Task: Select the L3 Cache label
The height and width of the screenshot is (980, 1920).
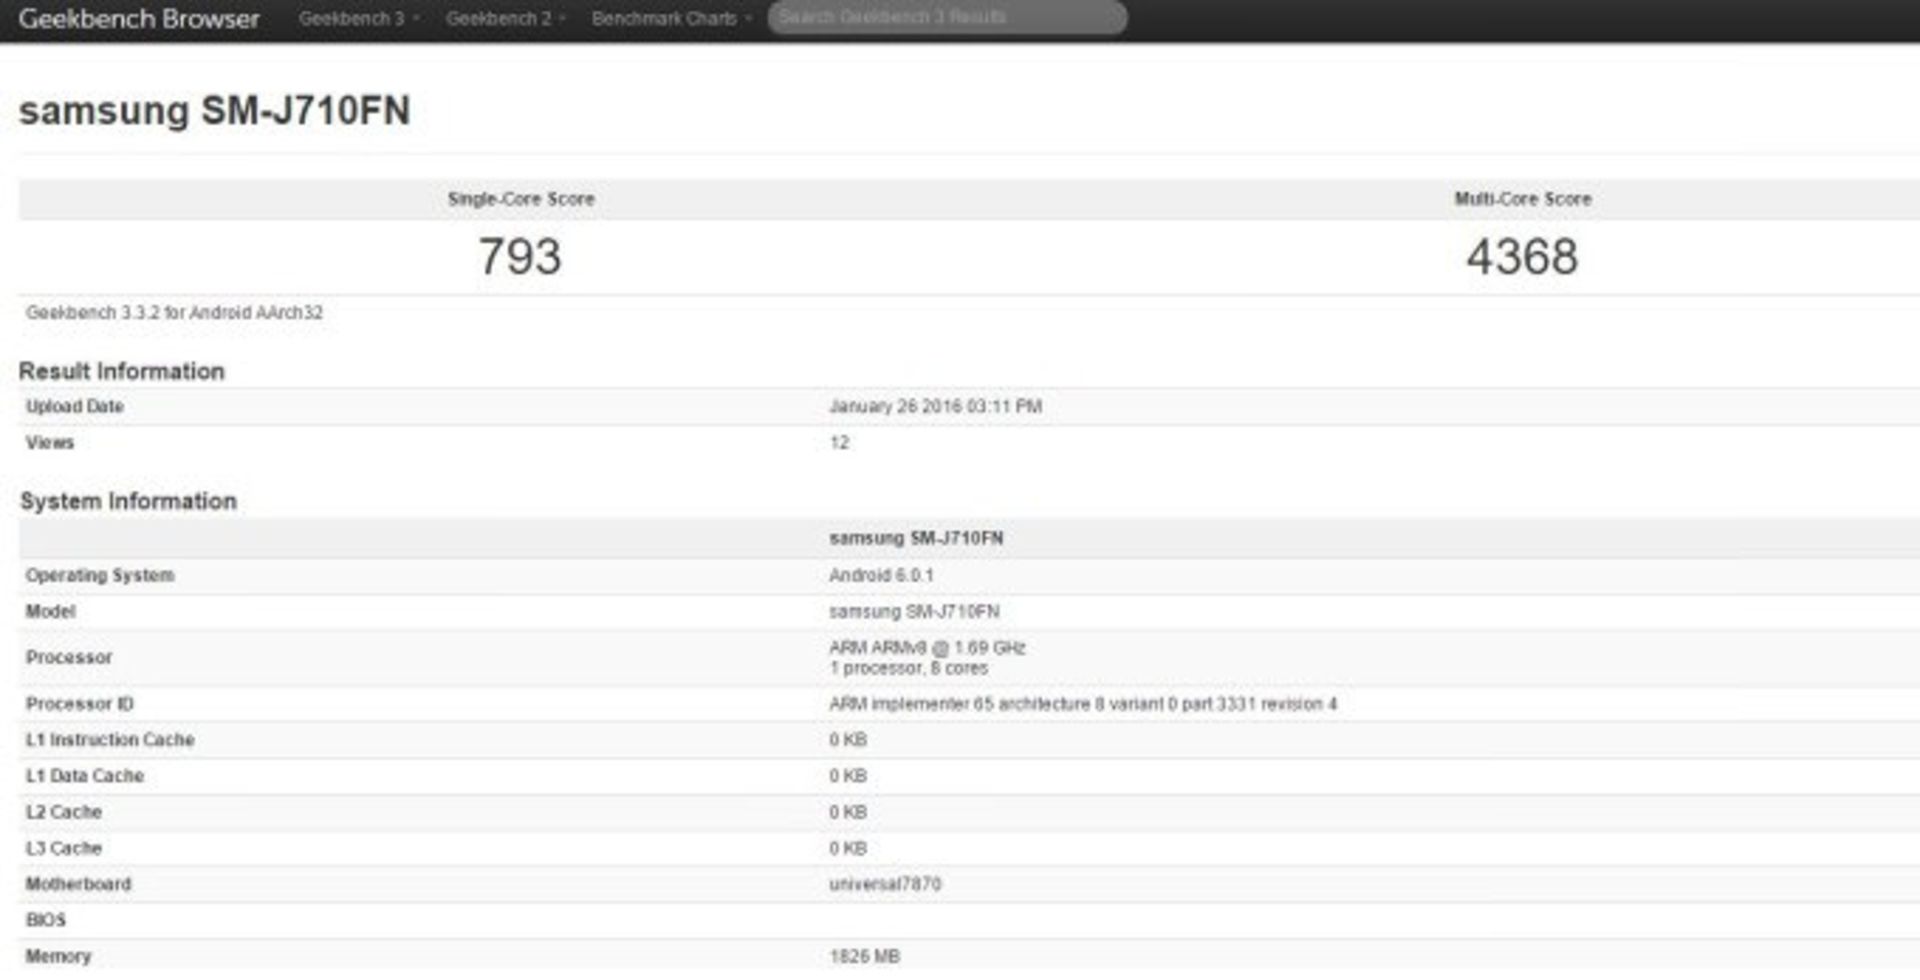Action: coord(64,848)
